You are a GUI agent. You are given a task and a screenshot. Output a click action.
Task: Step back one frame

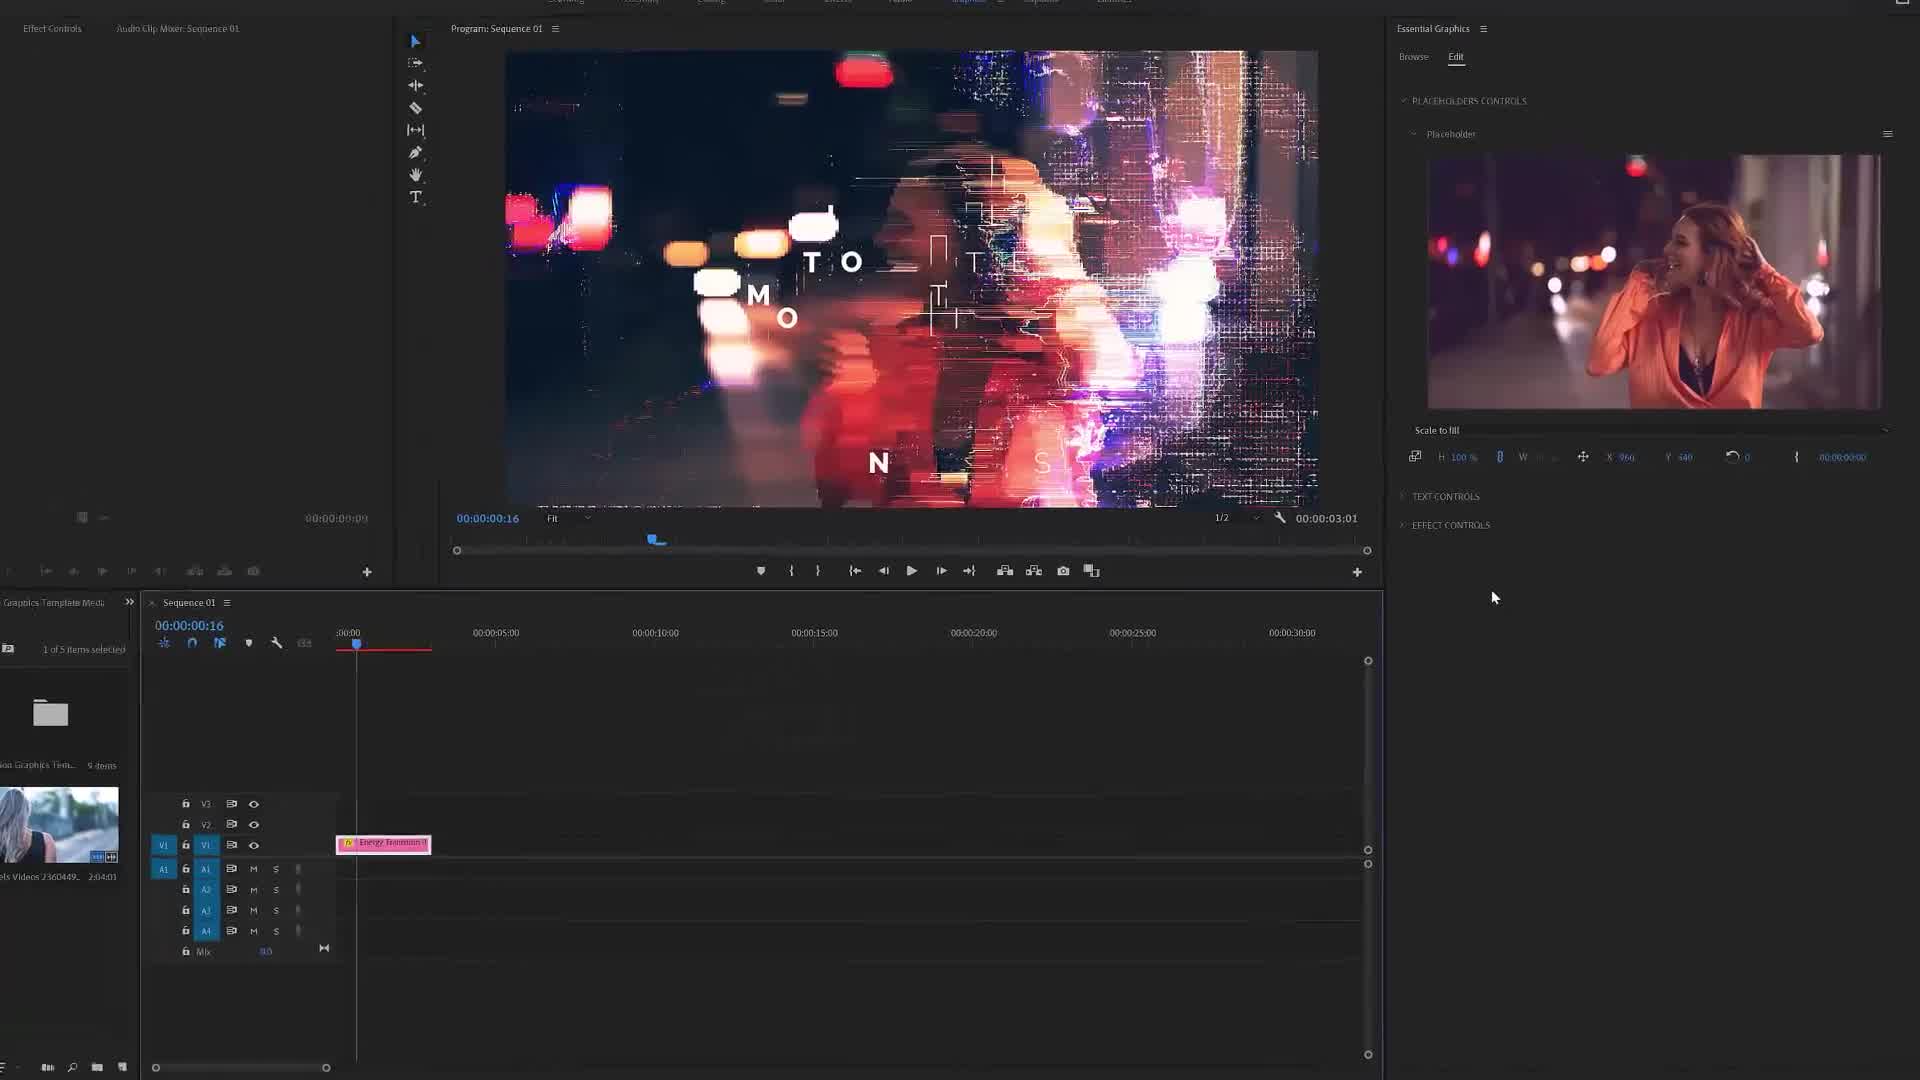click(x=884, y=571)
